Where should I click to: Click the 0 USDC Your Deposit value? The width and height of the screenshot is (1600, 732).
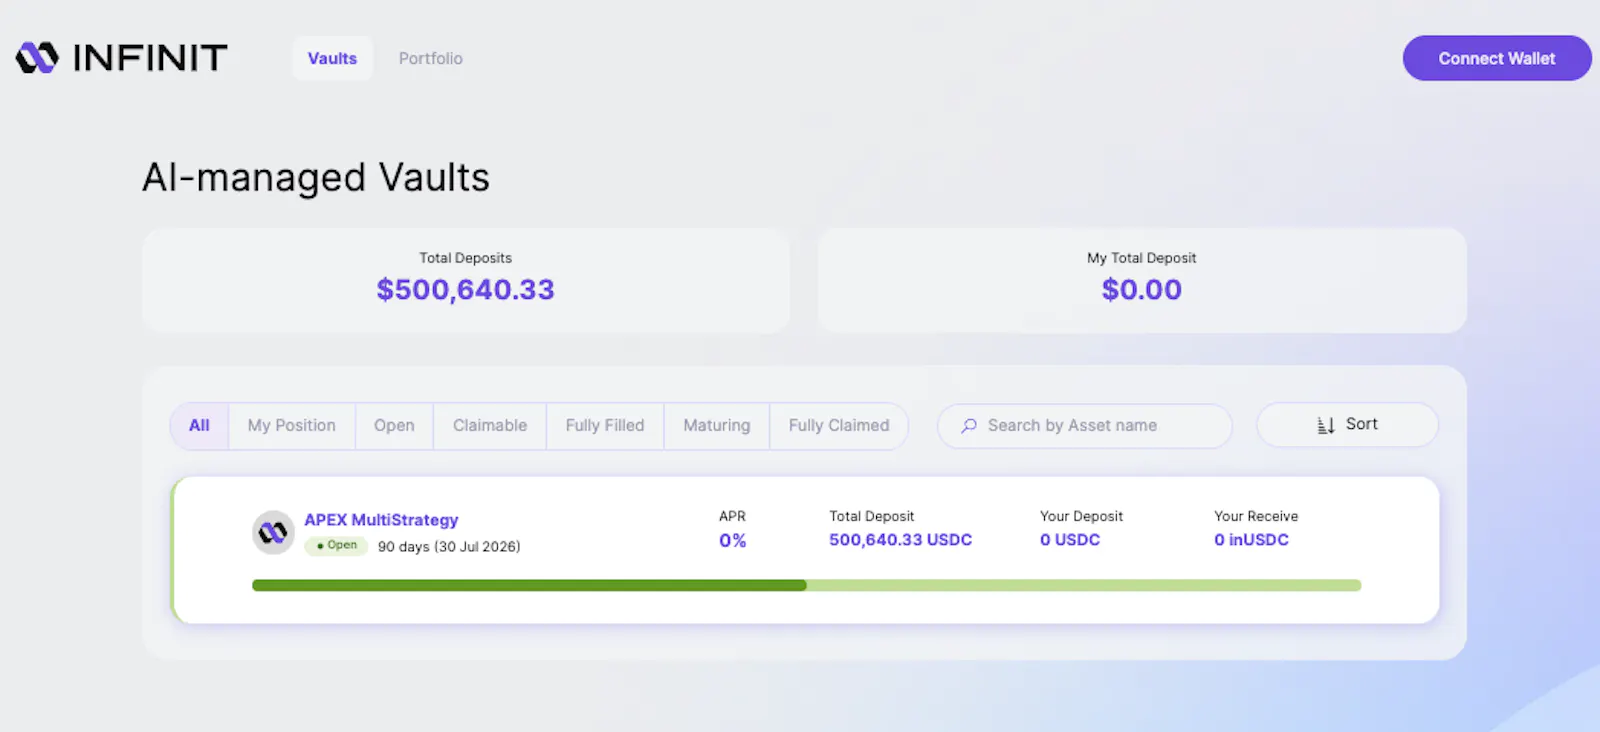(1070, 540)
